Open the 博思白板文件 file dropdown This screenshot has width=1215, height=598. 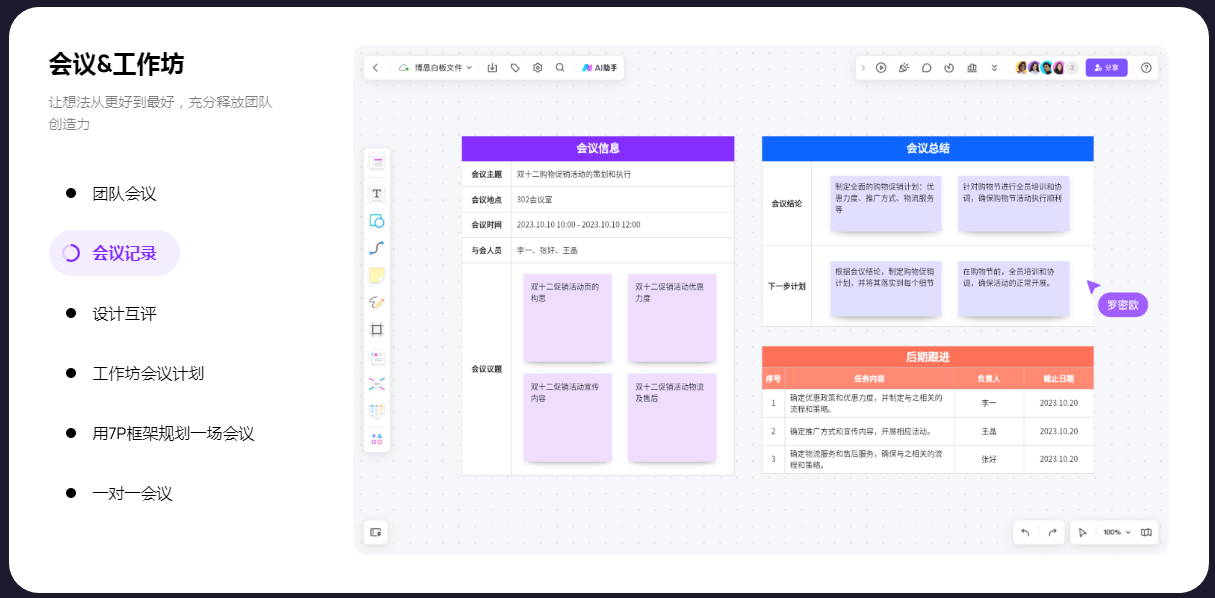436,68
